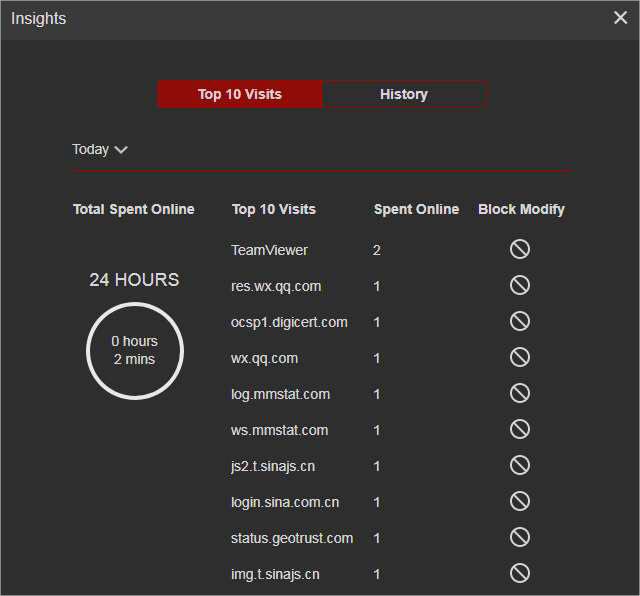
Task: Click the TeamViewer entry
Action: 269,250
